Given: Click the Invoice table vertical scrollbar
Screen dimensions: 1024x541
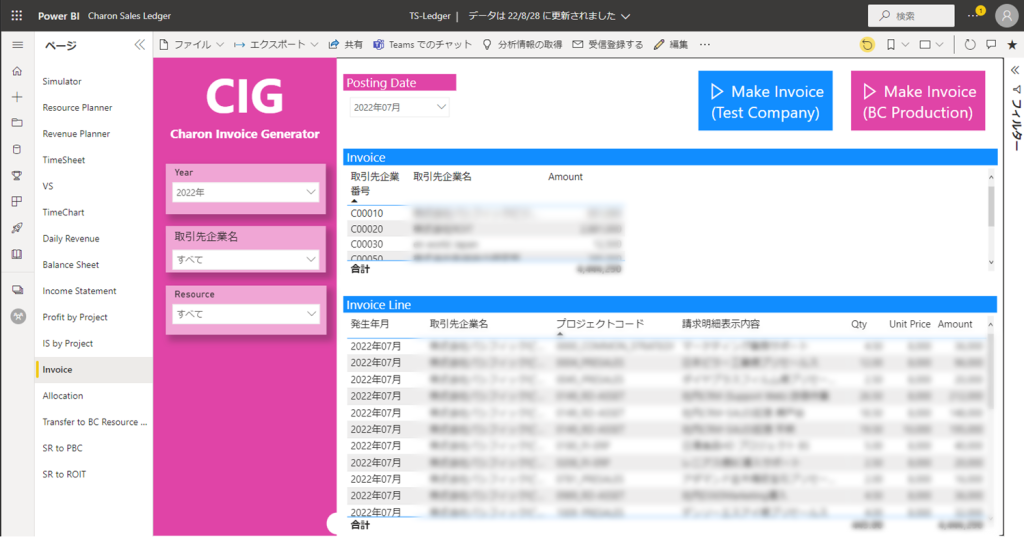Looking at the screenshot, I should (991, 206).
